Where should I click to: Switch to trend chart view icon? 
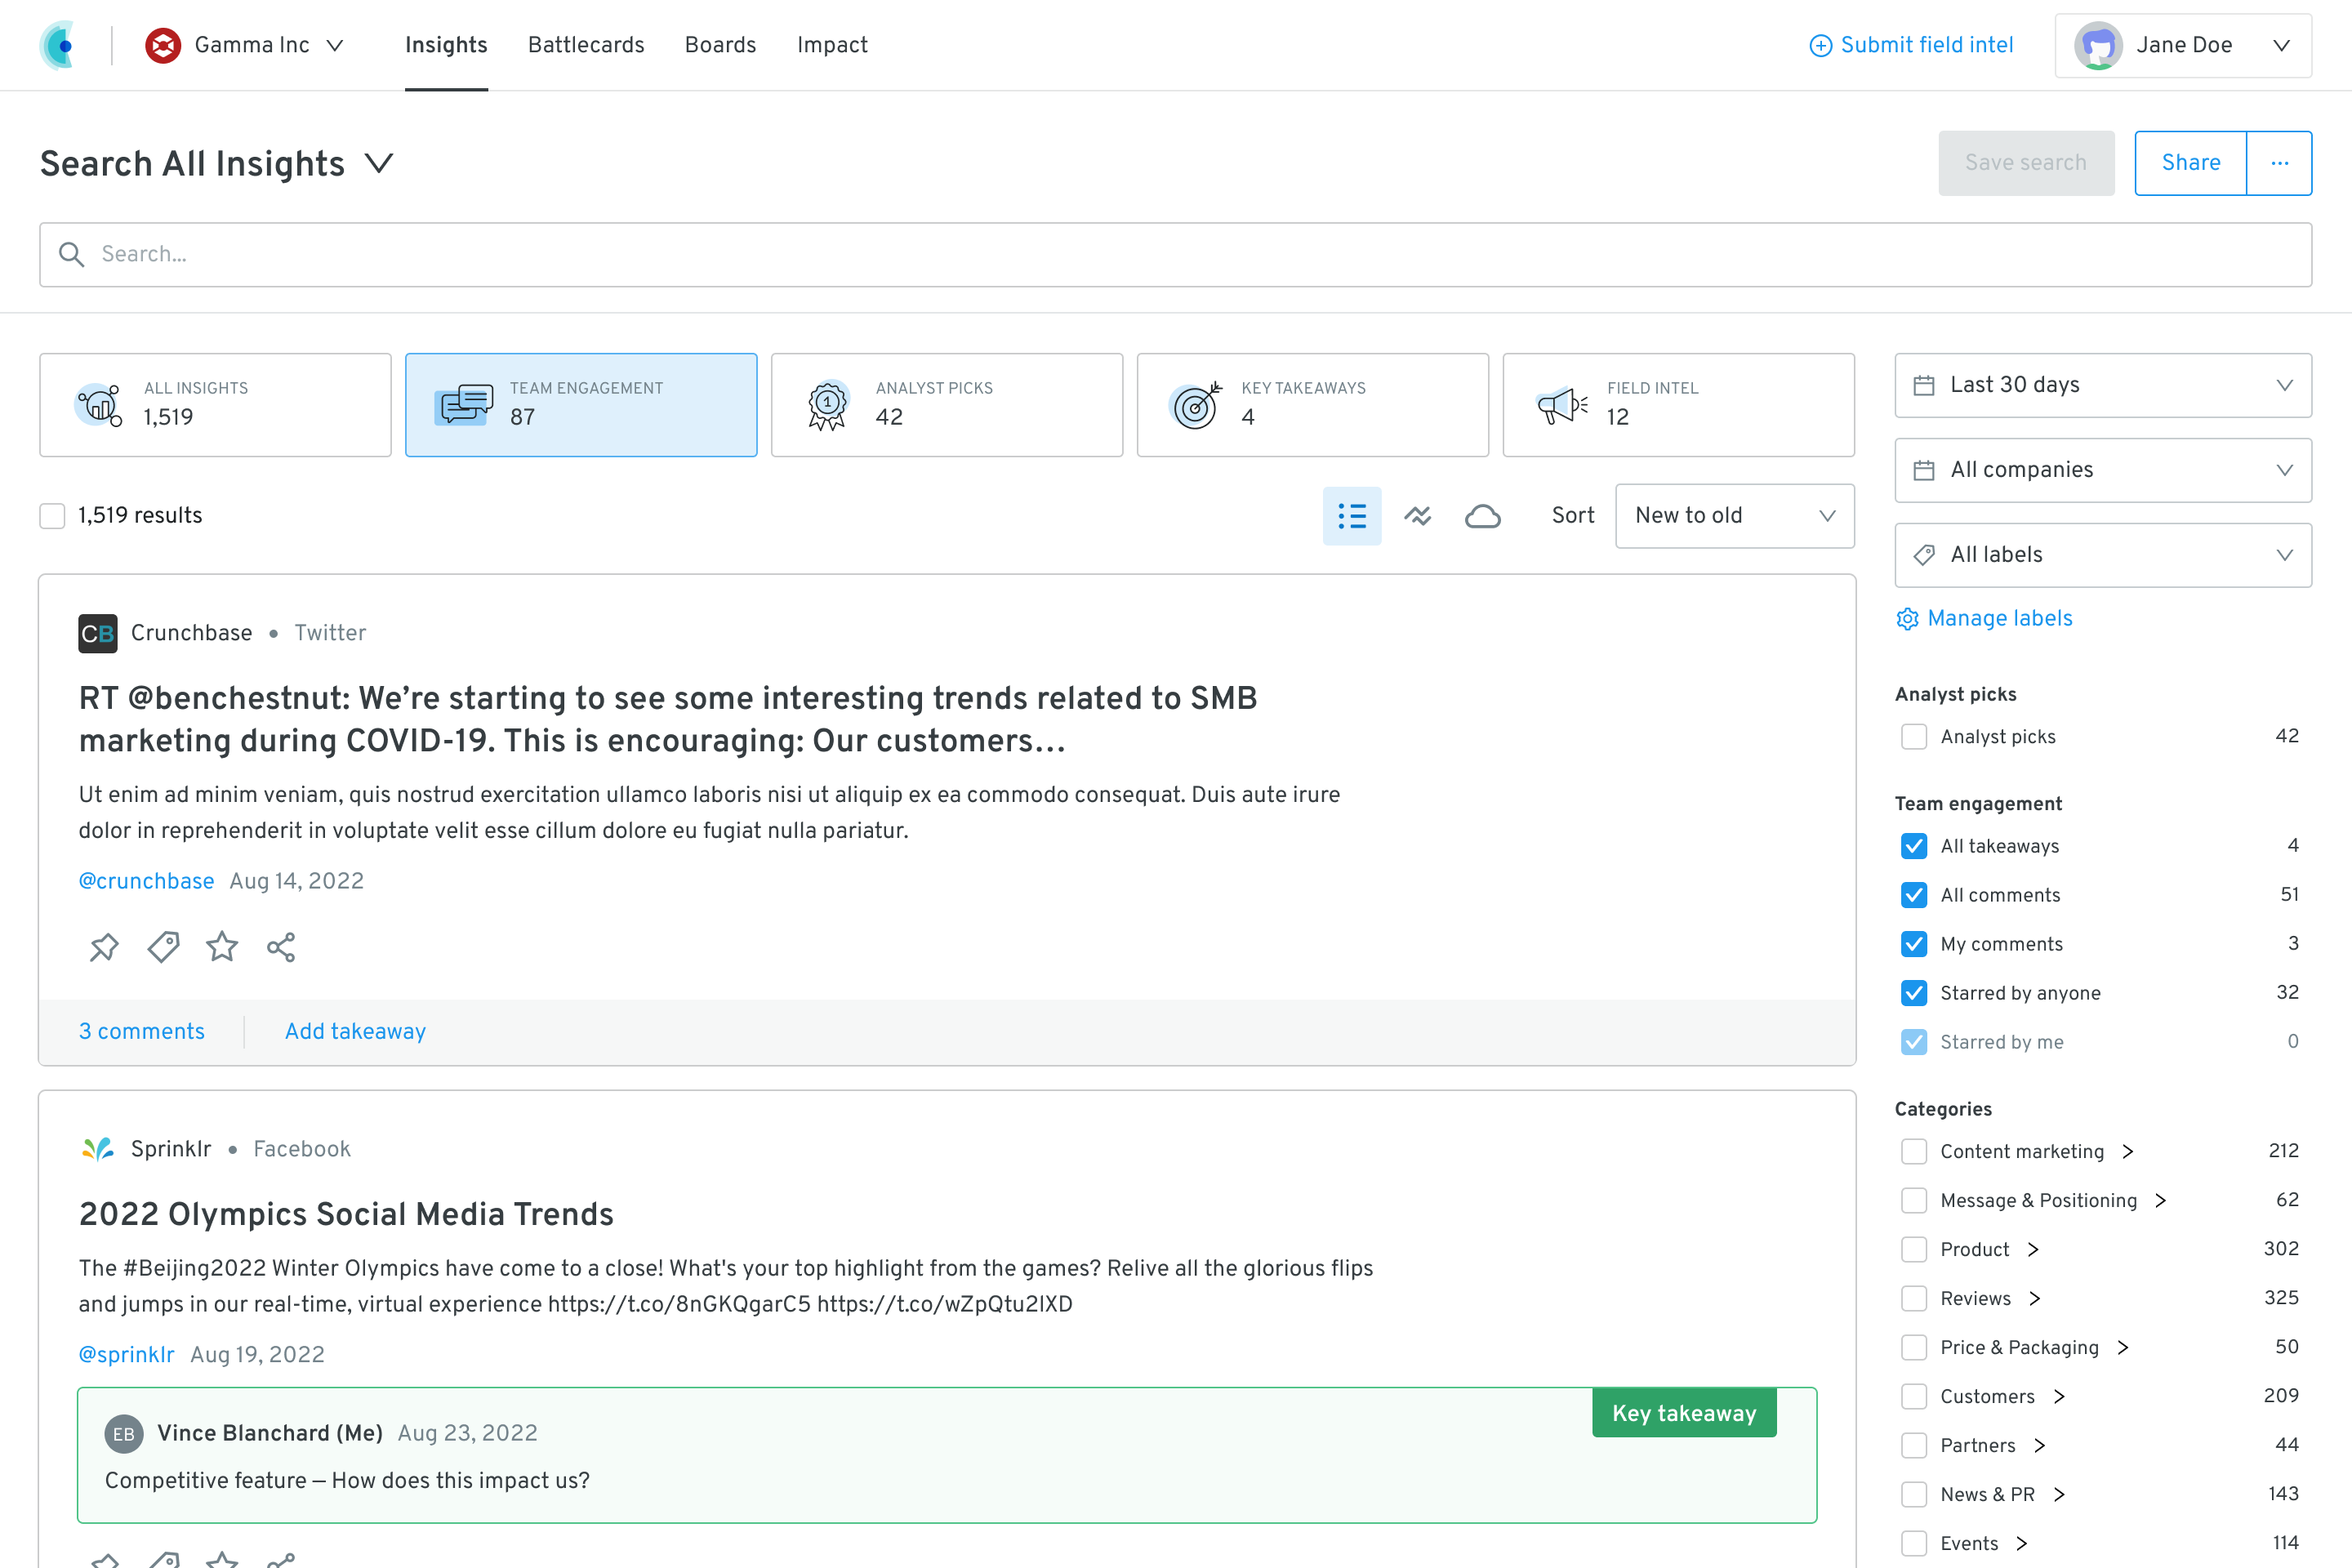(1417, 516)
